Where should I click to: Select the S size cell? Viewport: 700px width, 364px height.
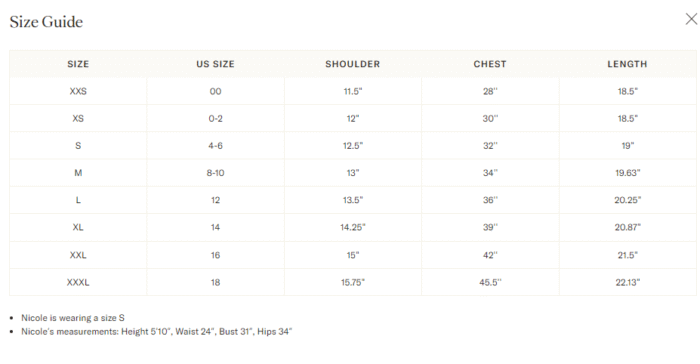(78, 146)
